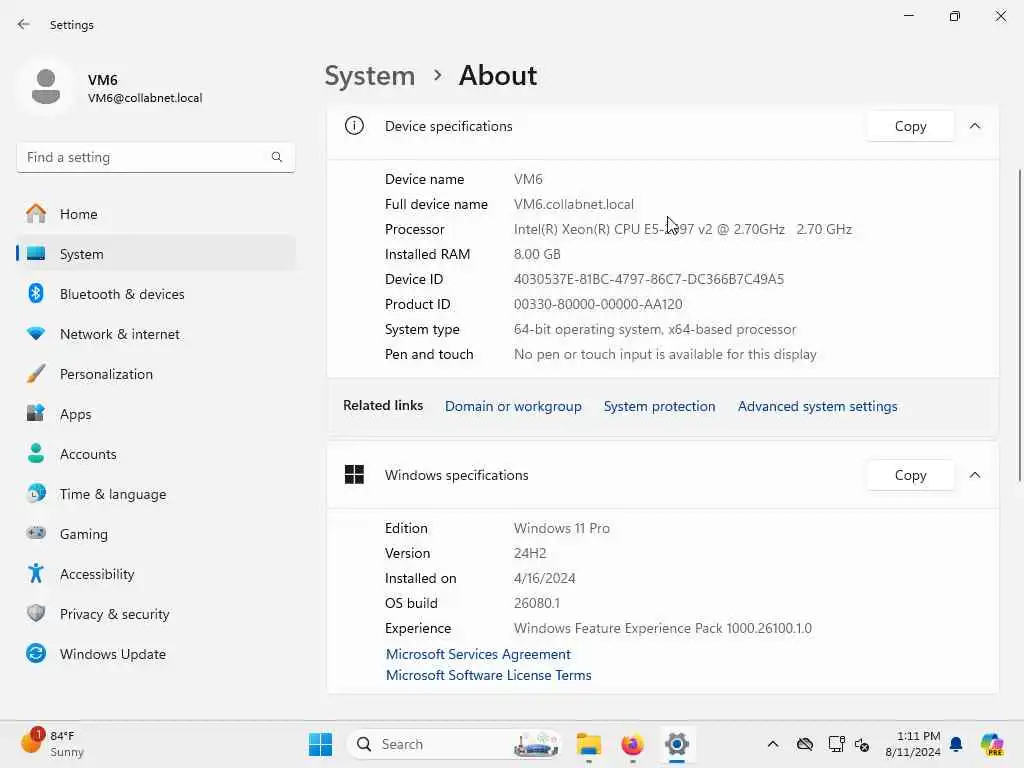Select Bluetooth & devices text label
Screen dimensions: 1024x768
pos(122,294)
